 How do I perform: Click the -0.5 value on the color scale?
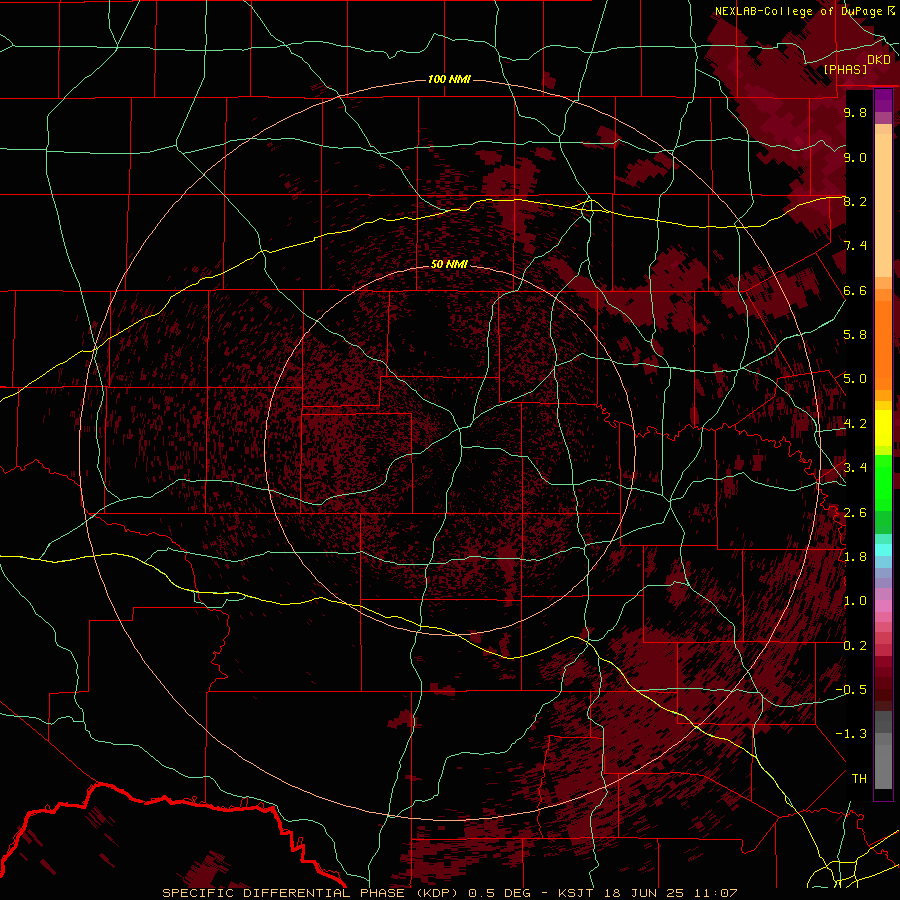(851, 690)
